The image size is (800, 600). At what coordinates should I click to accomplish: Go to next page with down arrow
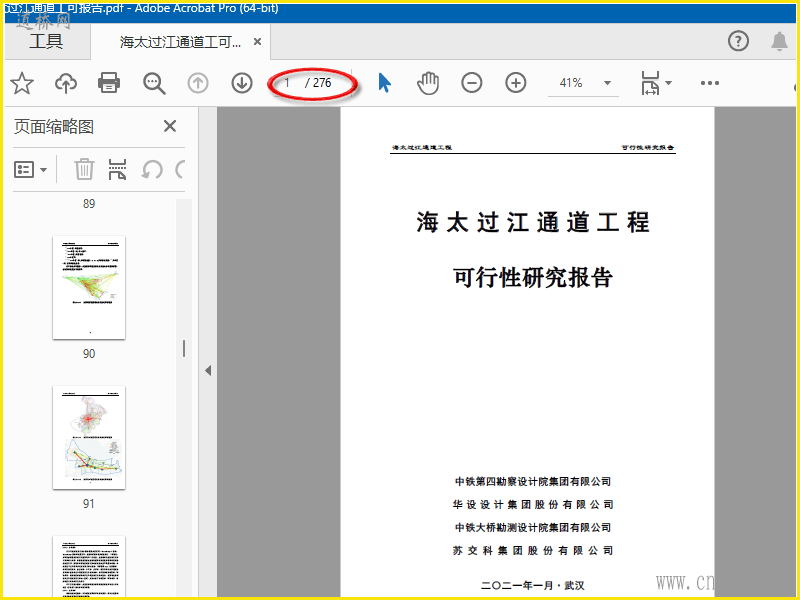pos(242,83)
